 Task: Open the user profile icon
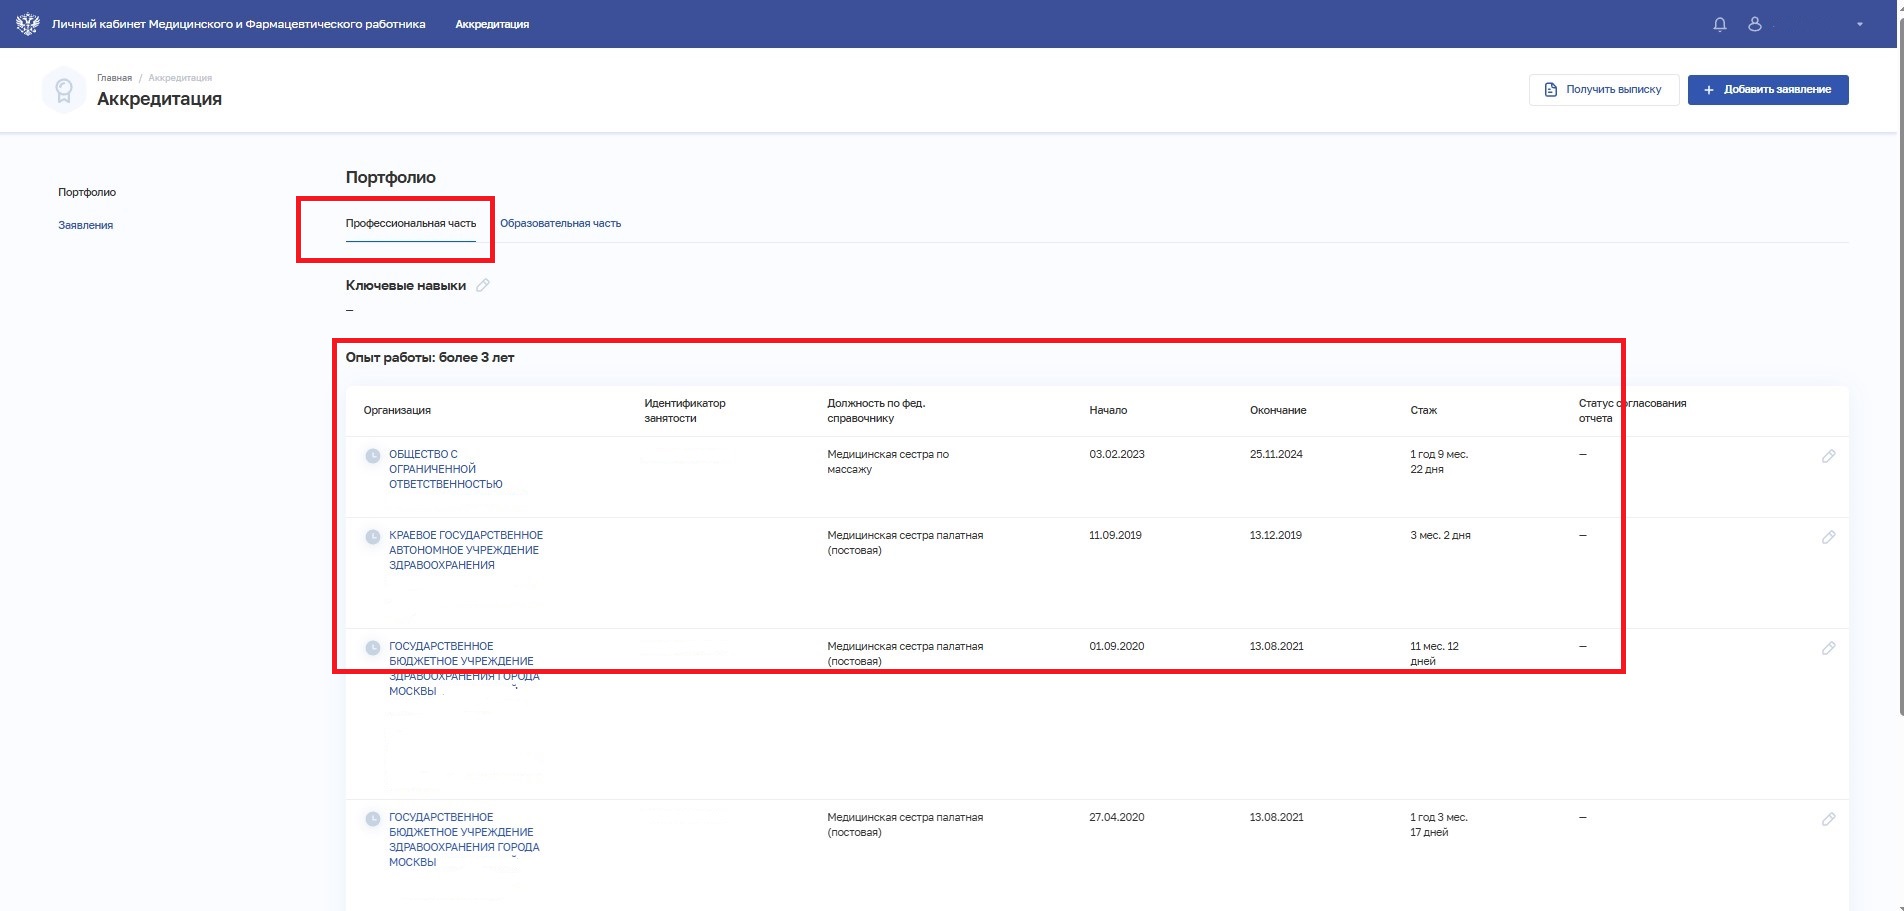pyautogui.click(x=1754, y=24)
